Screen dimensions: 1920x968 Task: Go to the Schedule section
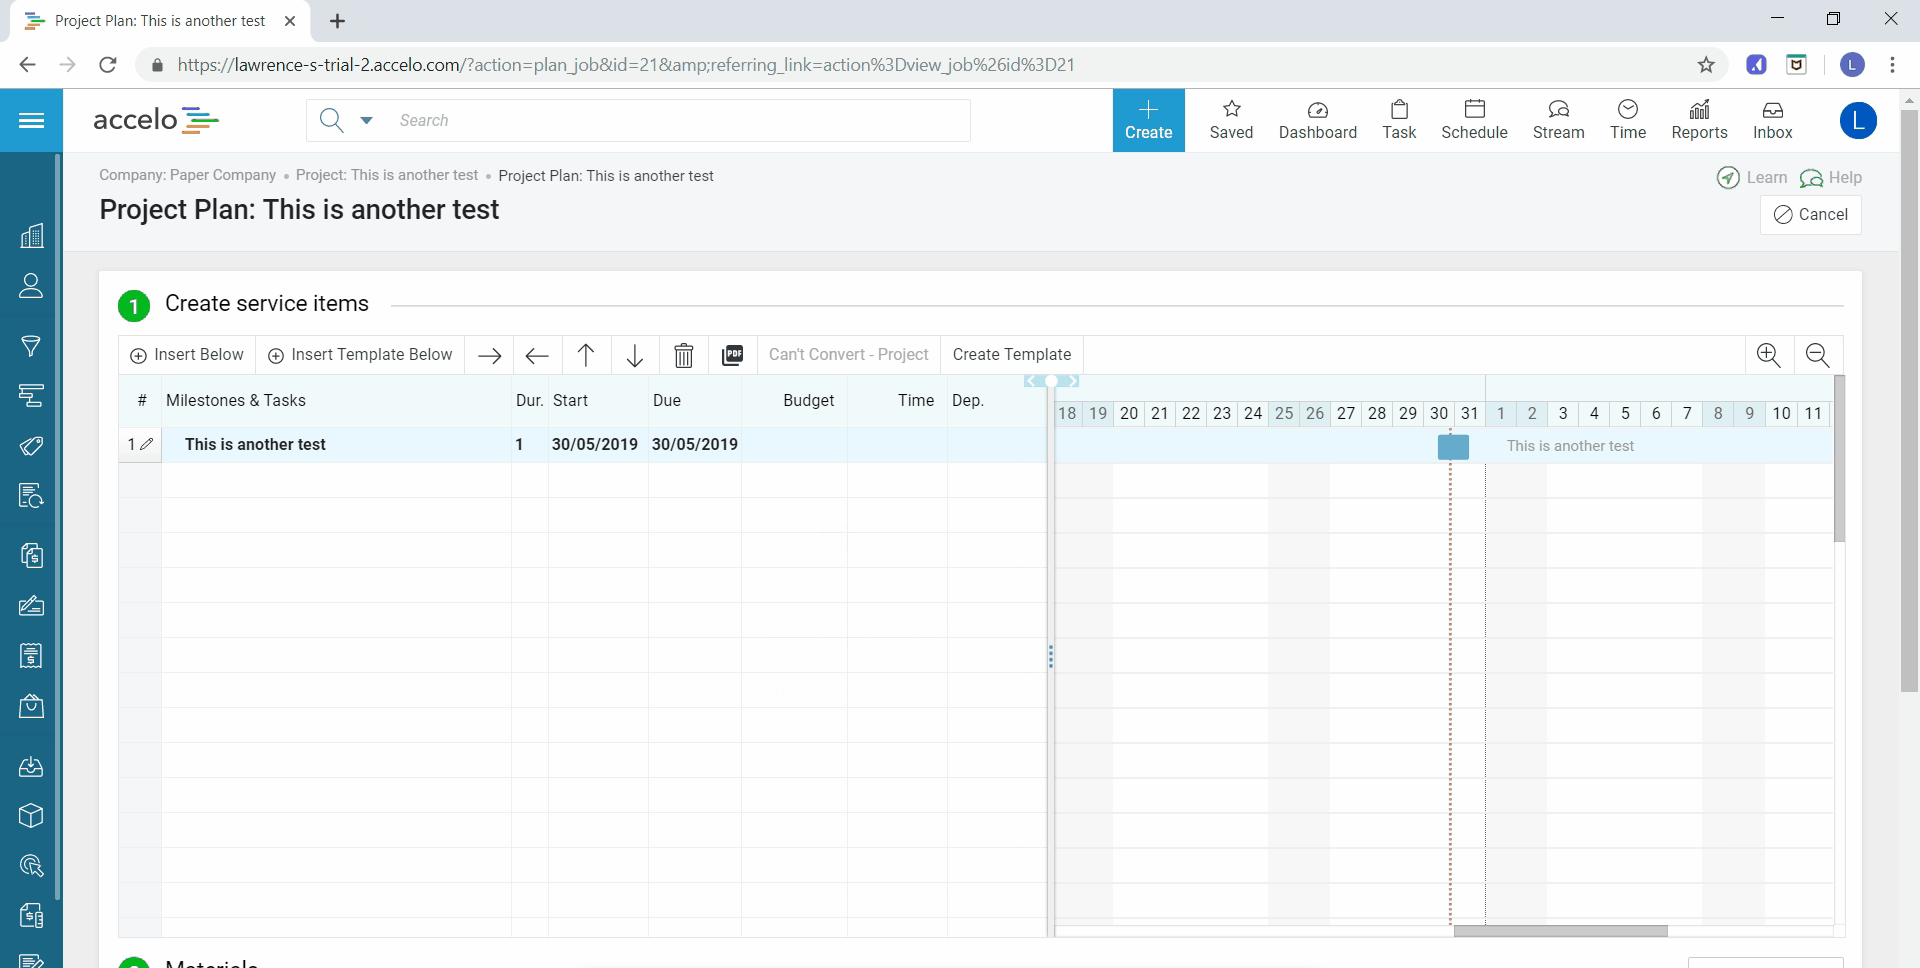(x=1474, y=121)
